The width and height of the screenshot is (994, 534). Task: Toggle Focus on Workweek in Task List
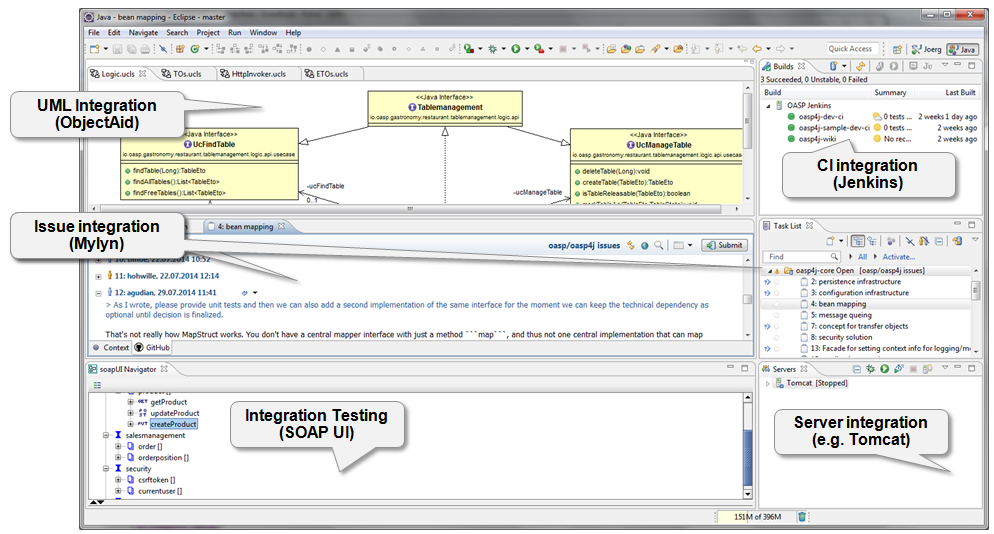point(891,241)
